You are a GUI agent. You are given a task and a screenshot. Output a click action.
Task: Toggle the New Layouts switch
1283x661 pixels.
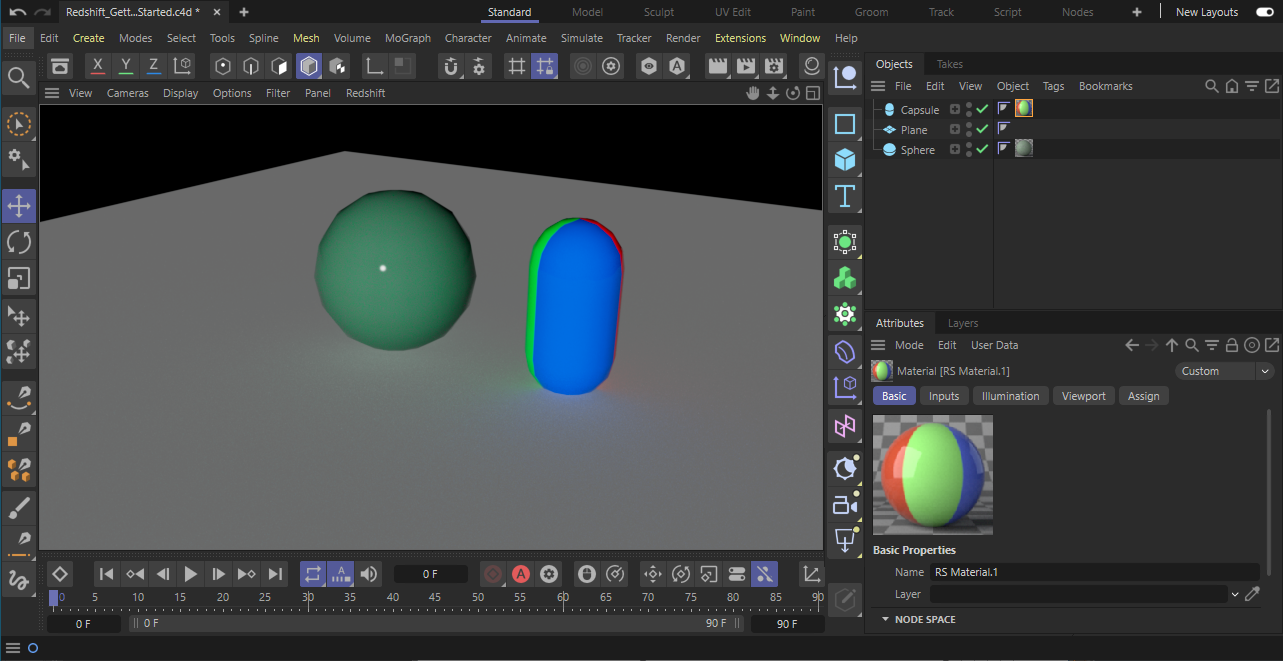pos(1264,12)
